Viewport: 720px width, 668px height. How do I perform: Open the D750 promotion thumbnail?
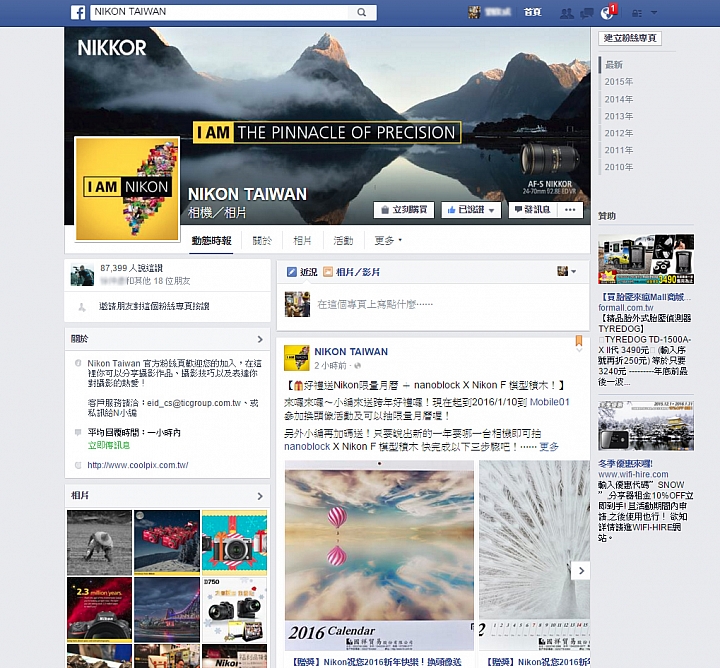[x=235, y=610]
